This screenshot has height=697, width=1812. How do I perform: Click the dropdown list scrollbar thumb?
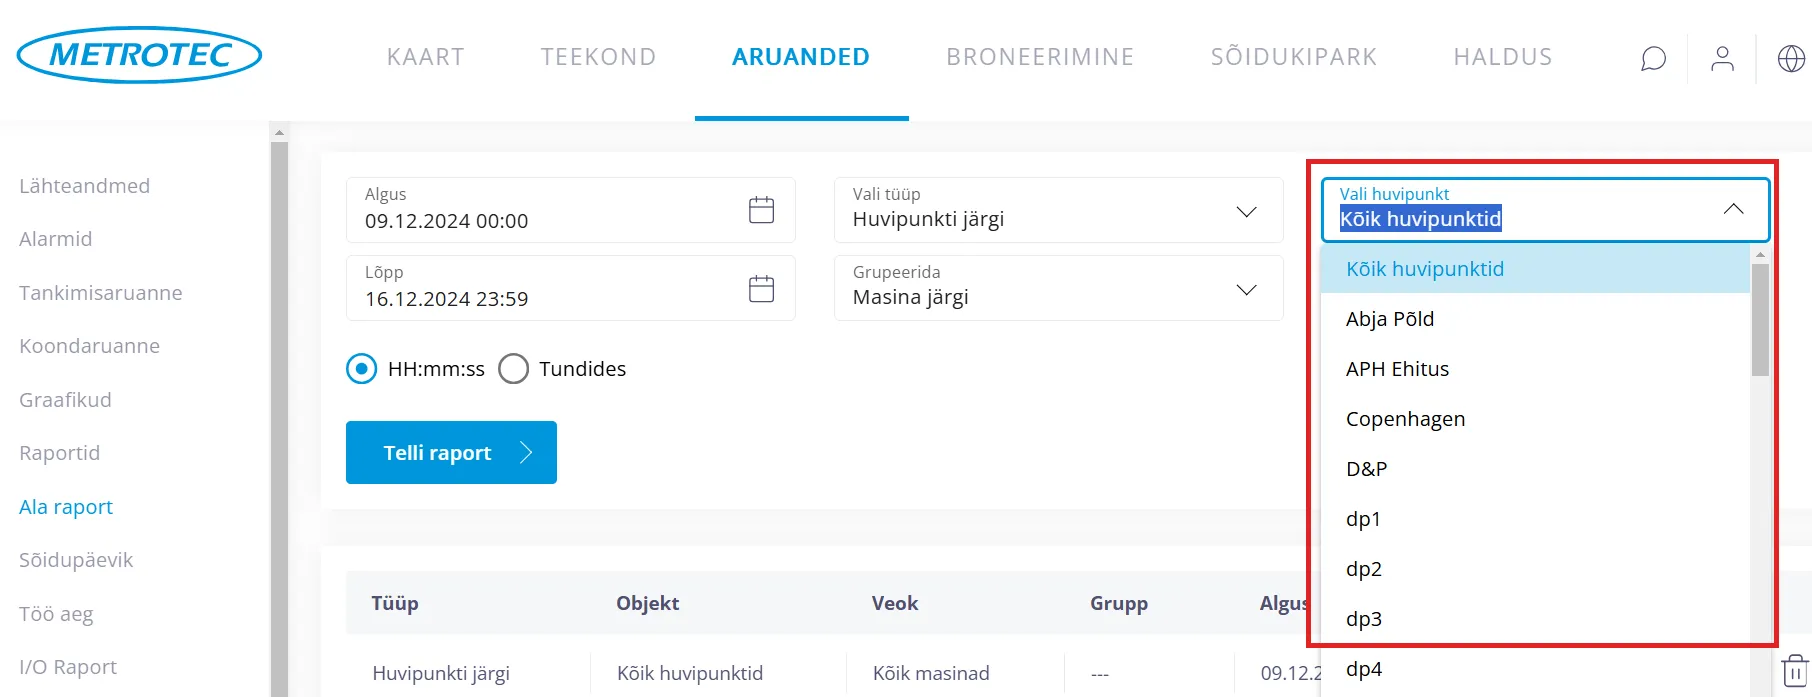1760,320
